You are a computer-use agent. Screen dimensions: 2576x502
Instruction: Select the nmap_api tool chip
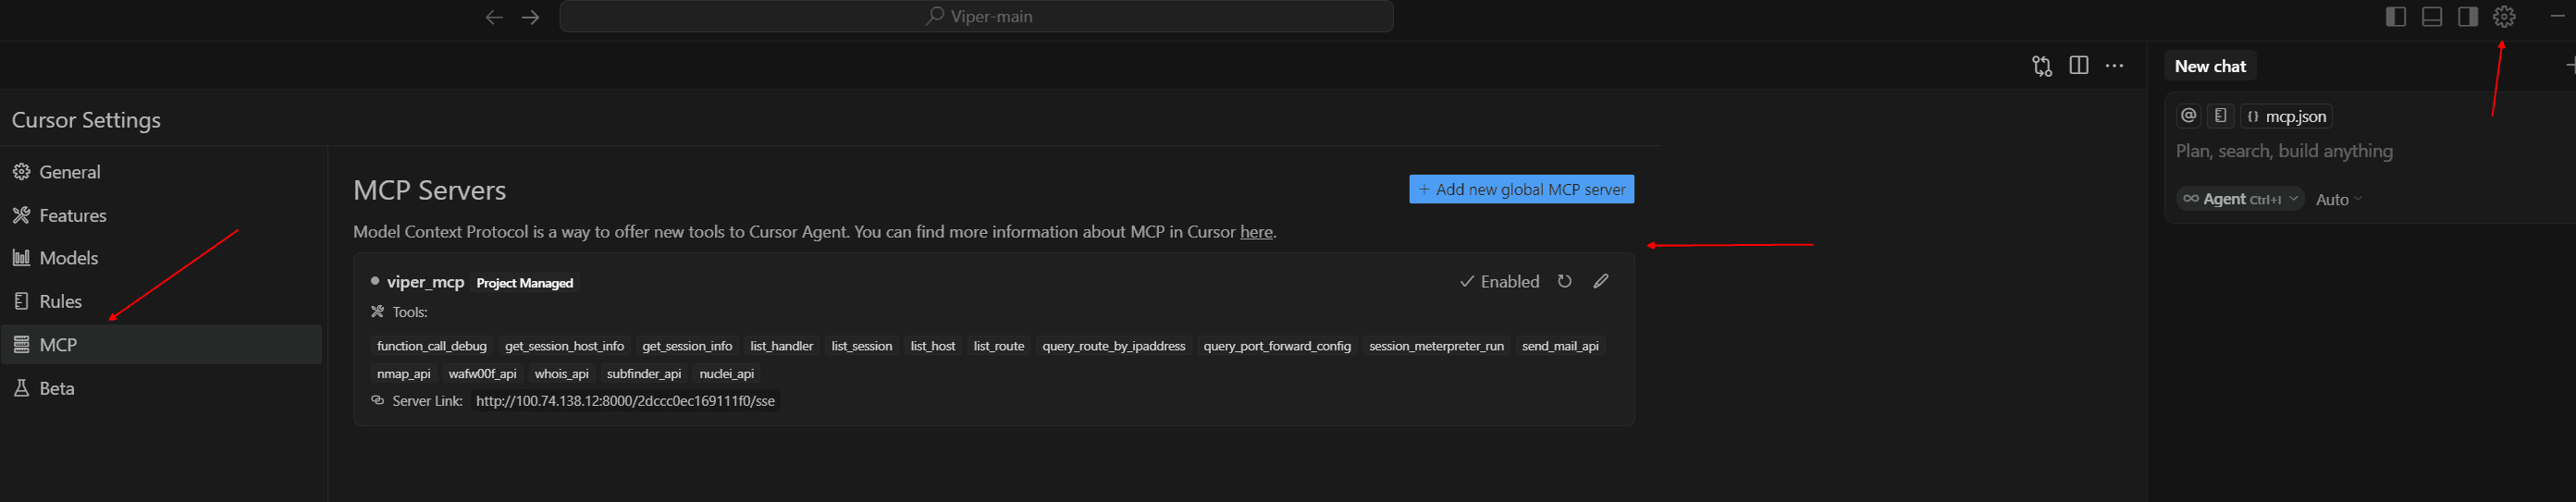click(404, 374)
